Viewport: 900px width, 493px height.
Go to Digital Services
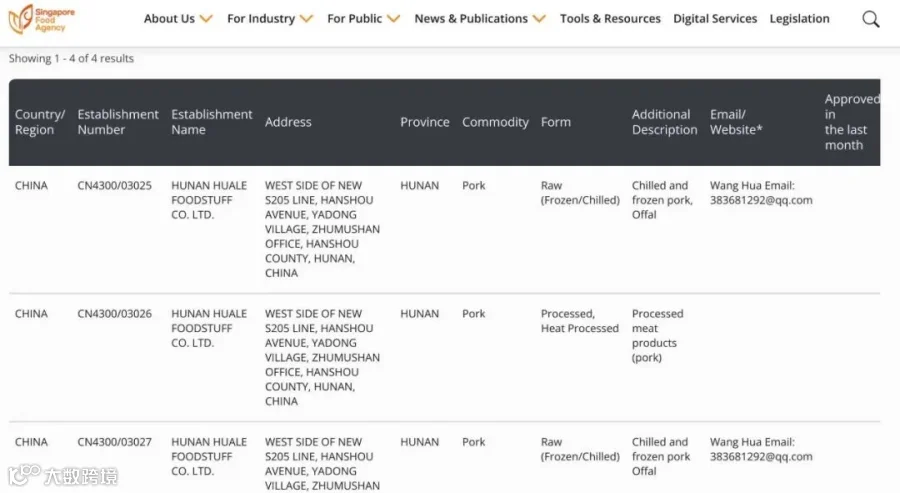click(715, 18)
